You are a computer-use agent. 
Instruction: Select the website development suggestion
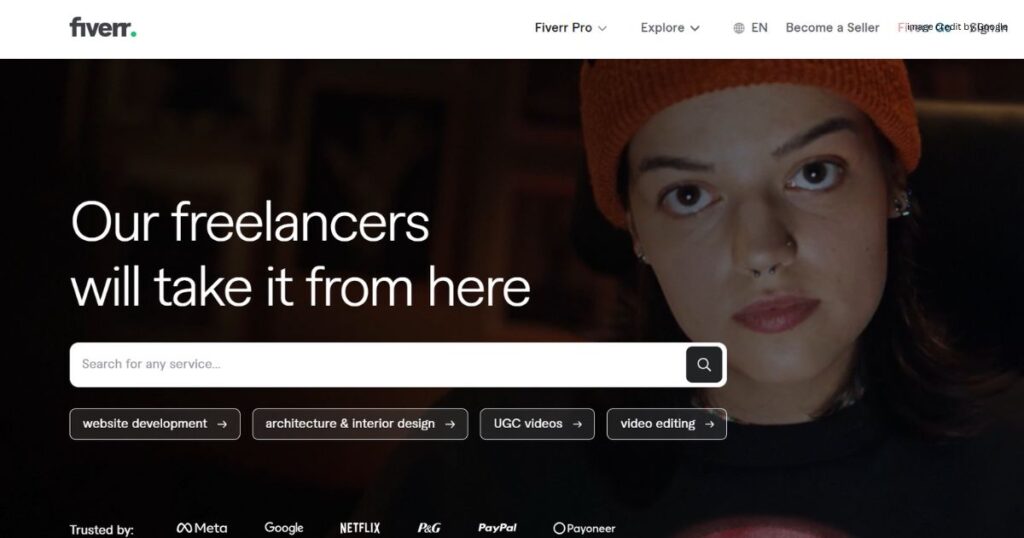(155, 424)
